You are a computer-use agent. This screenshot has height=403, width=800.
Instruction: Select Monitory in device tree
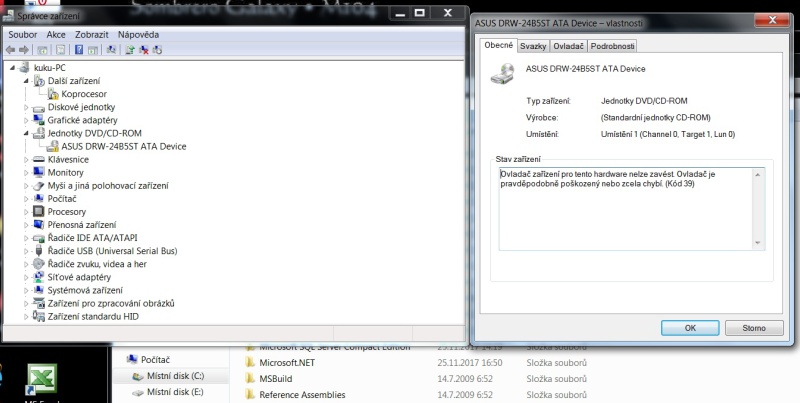pos(65,172)
